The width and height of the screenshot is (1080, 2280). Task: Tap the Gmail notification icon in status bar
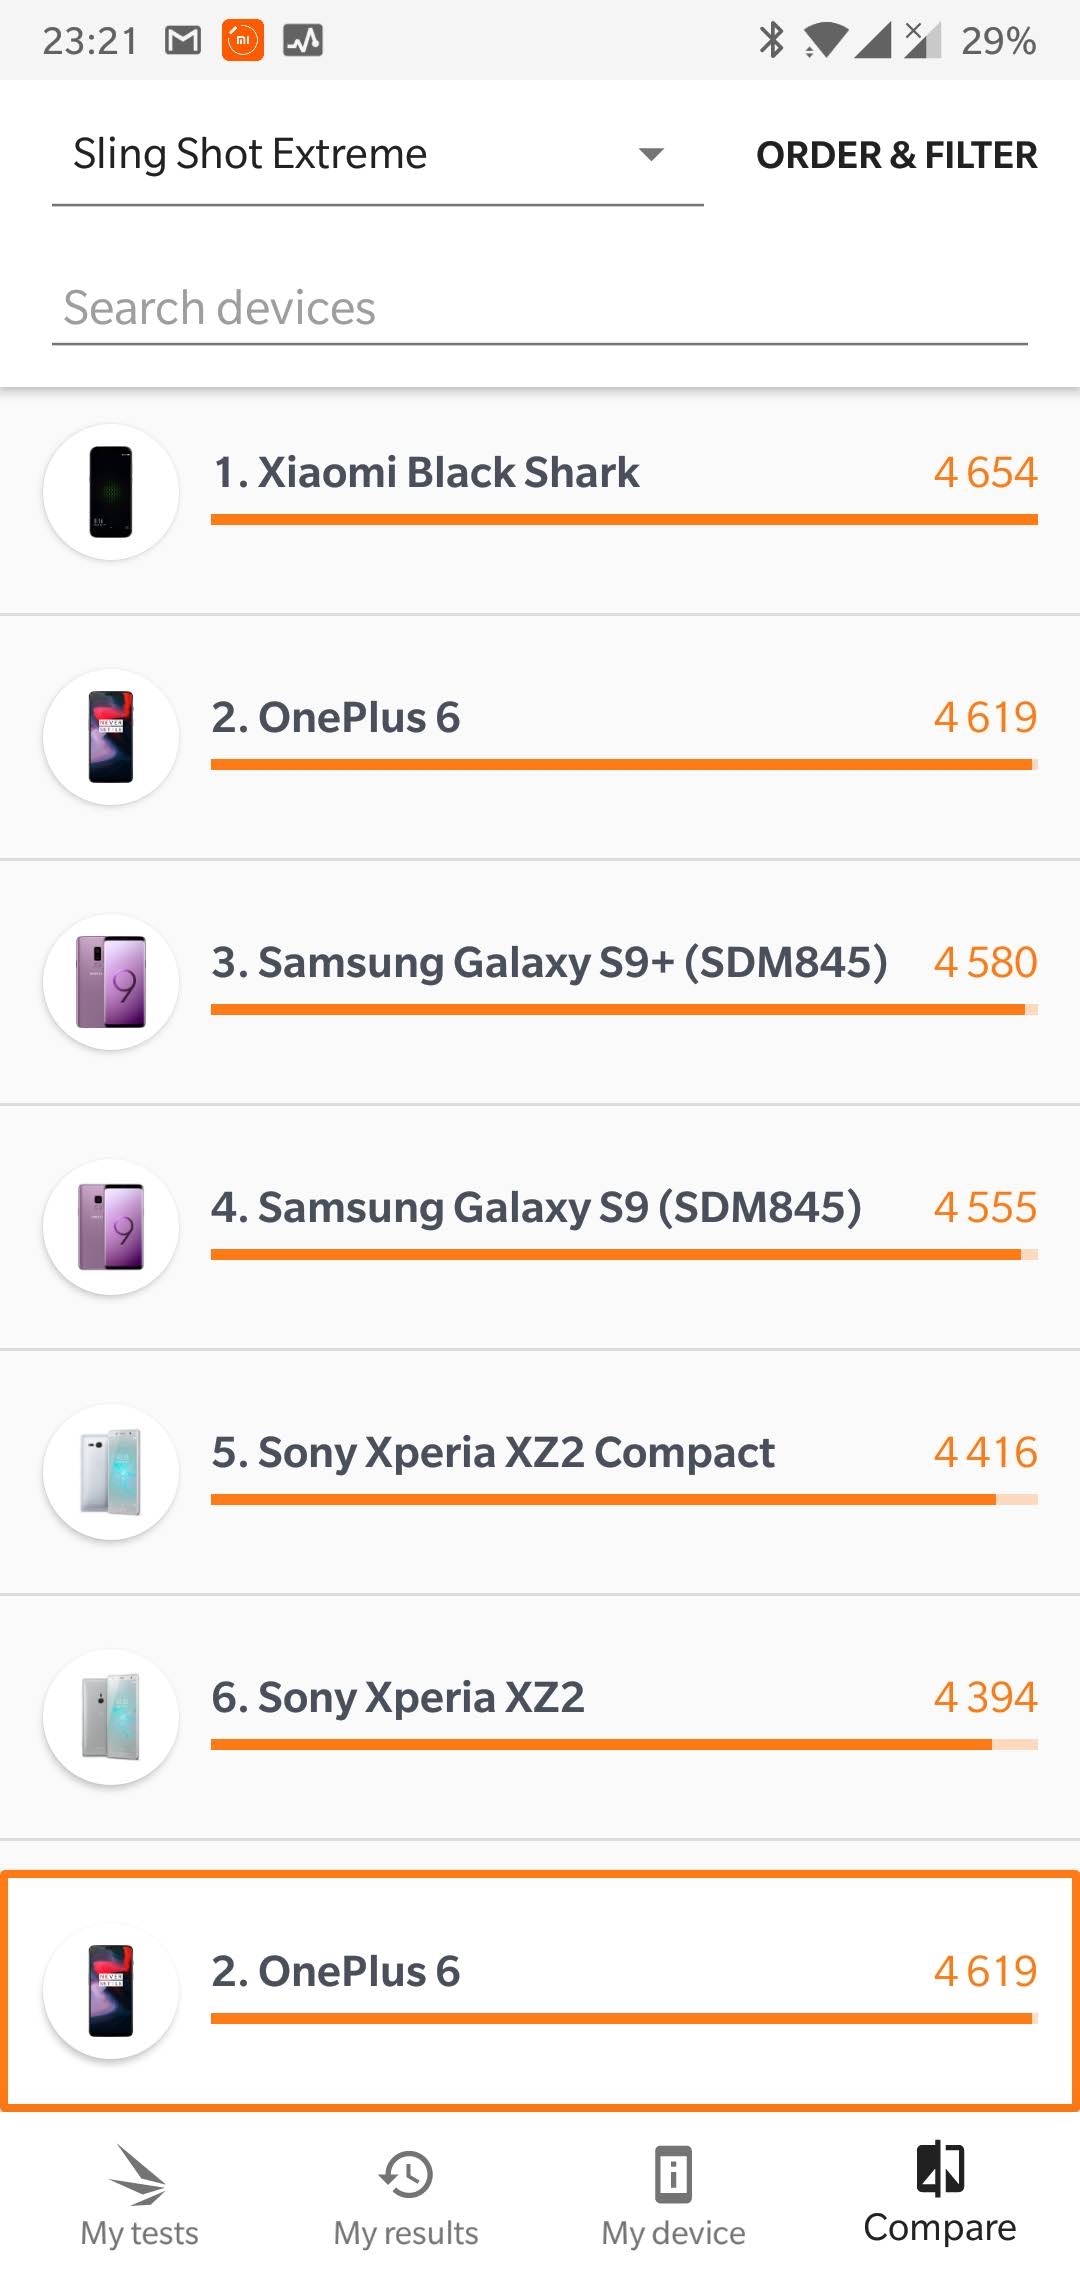click(183, 41)
